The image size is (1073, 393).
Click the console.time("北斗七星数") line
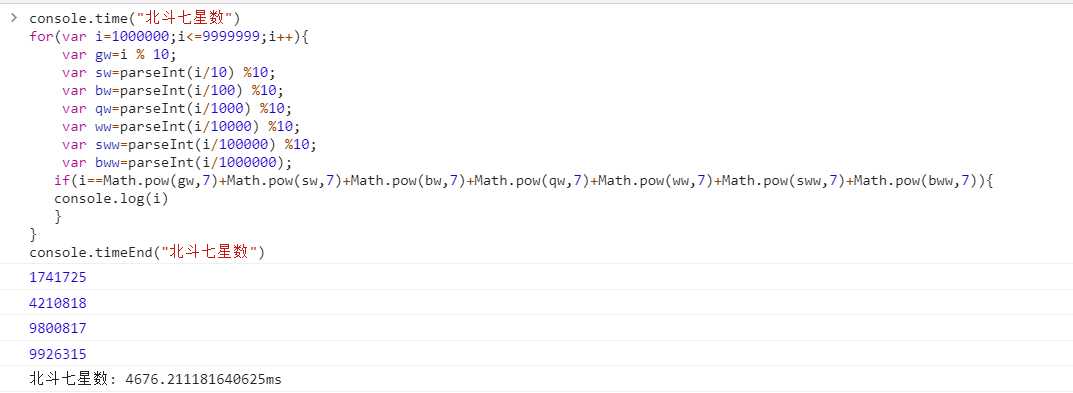point(135,18)
